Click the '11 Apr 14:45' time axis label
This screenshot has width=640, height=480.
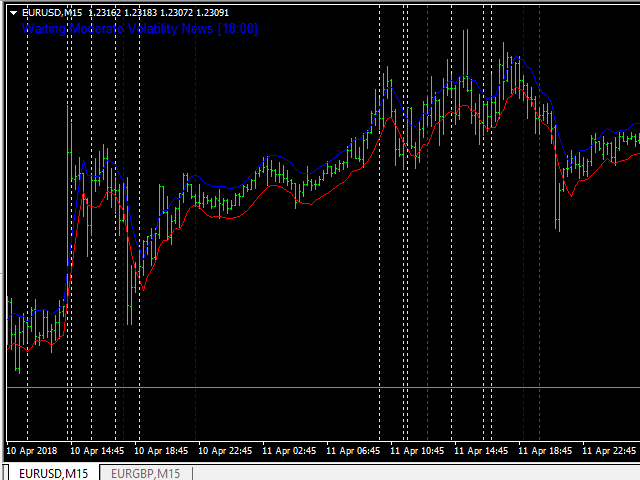tap(481, 451)
